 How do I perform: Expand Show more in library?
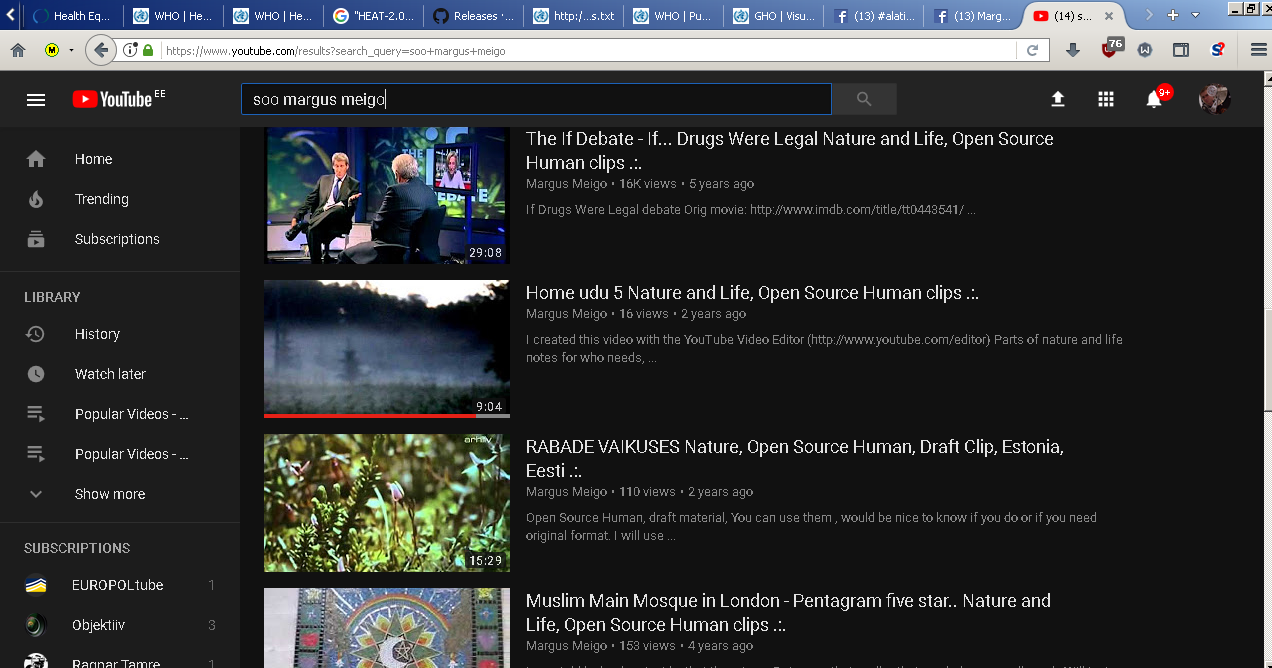(x=110, y=494)
